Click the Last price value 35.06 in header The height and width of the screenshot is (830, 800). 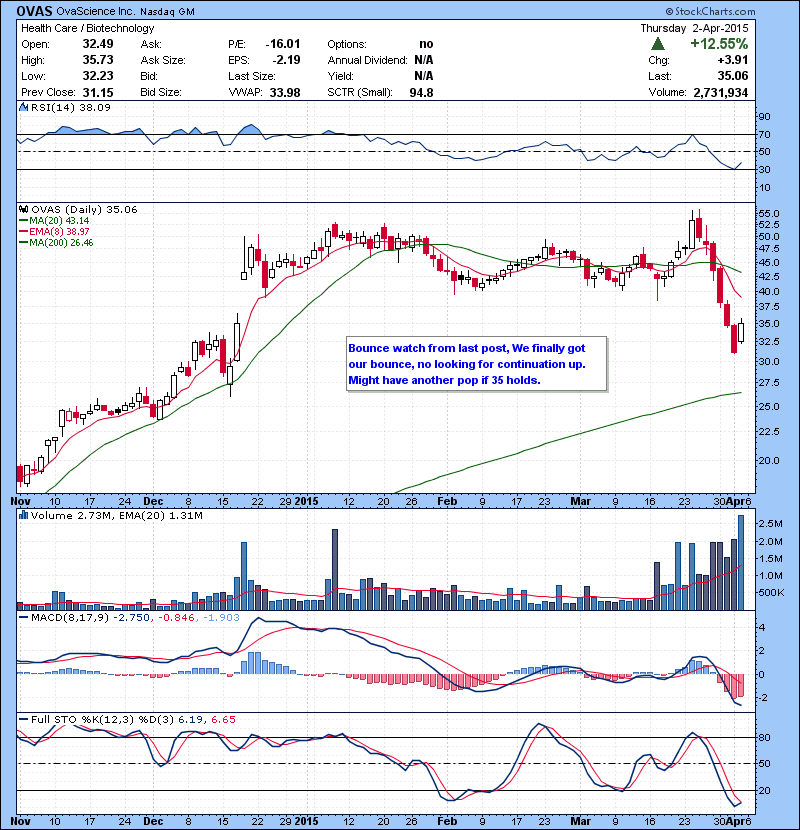coord(733,76)
